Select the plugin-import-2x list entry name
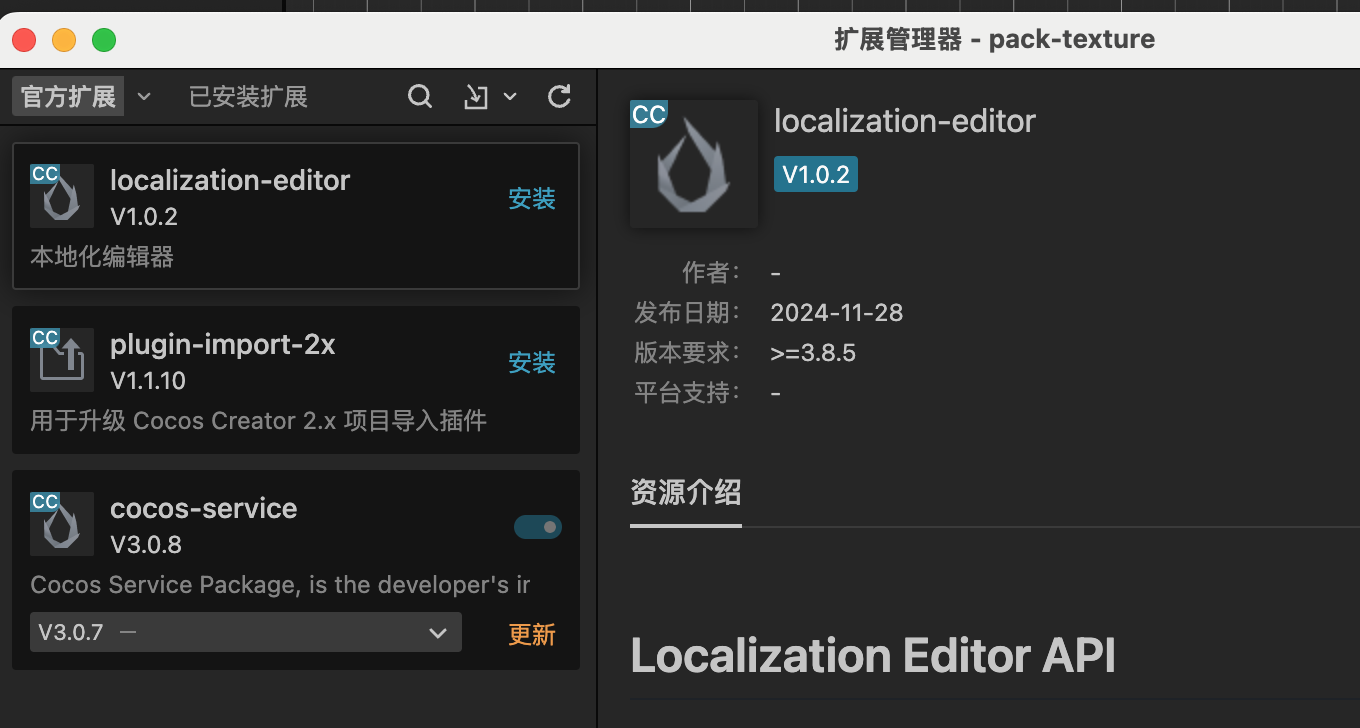1360x728 pixels. 223,345
